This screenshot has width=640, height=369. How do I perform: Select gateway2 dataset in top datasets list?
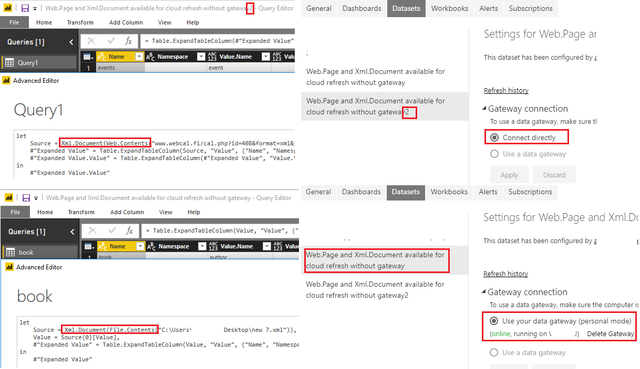point(385,106)
